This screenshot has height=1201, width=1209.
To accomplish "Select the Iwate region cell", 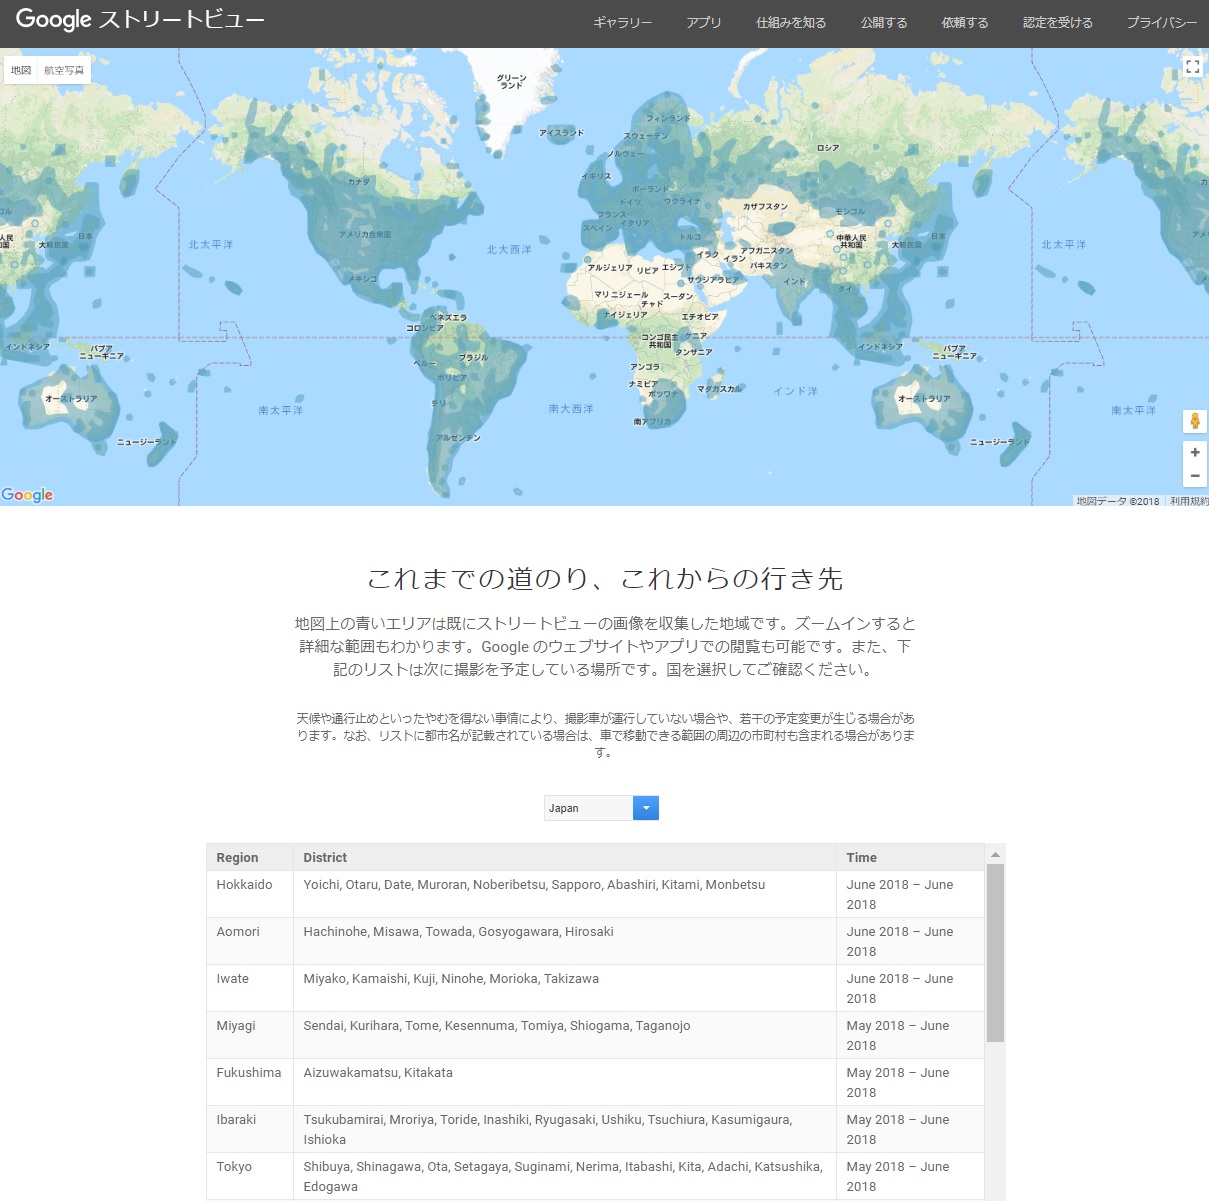I will click(250, 988).
